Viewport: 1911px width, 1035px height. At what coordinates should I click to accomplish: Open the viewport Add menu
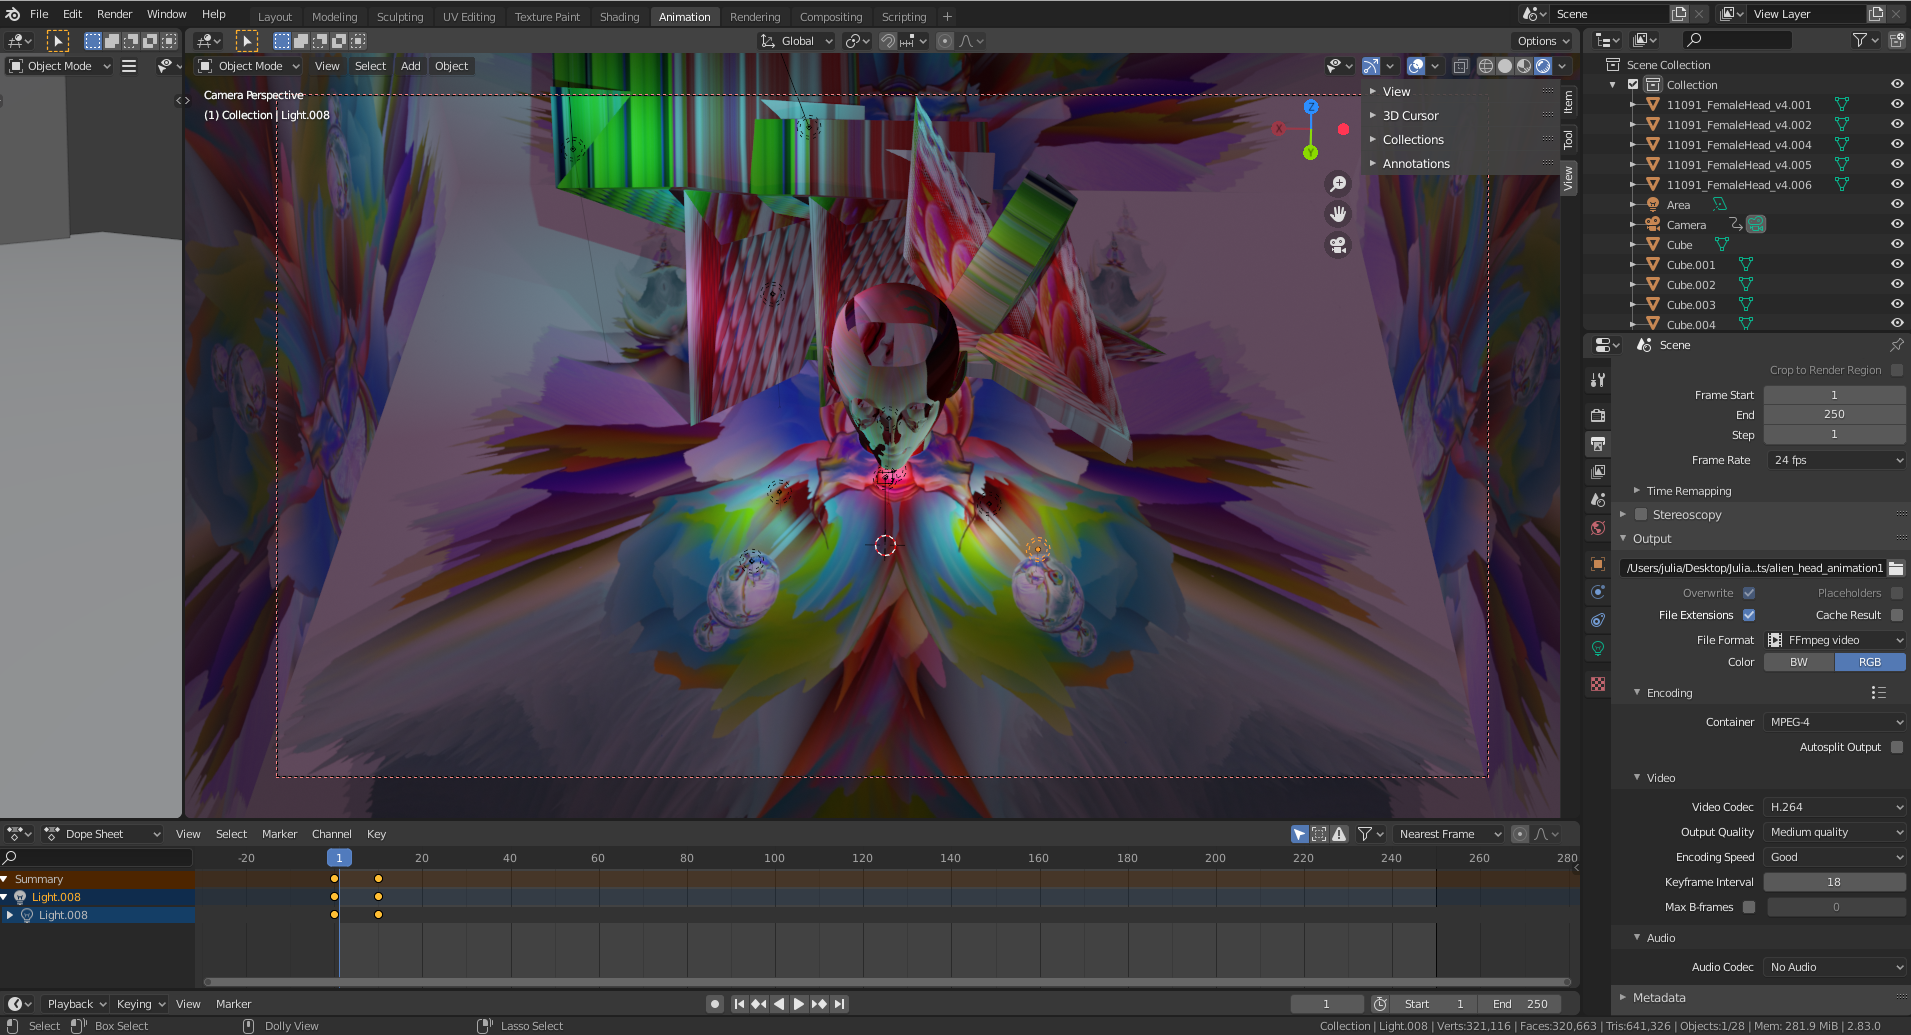pyautogui.click(x=410, y=66)
